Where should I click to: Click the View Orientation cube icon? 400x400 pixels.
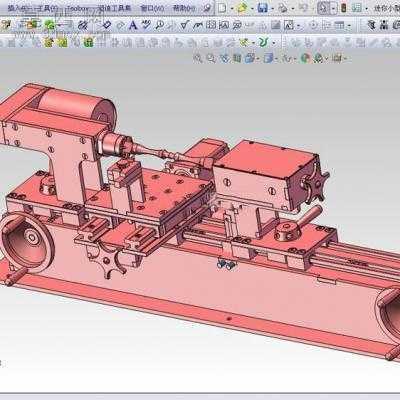click(x=249, y=58)
